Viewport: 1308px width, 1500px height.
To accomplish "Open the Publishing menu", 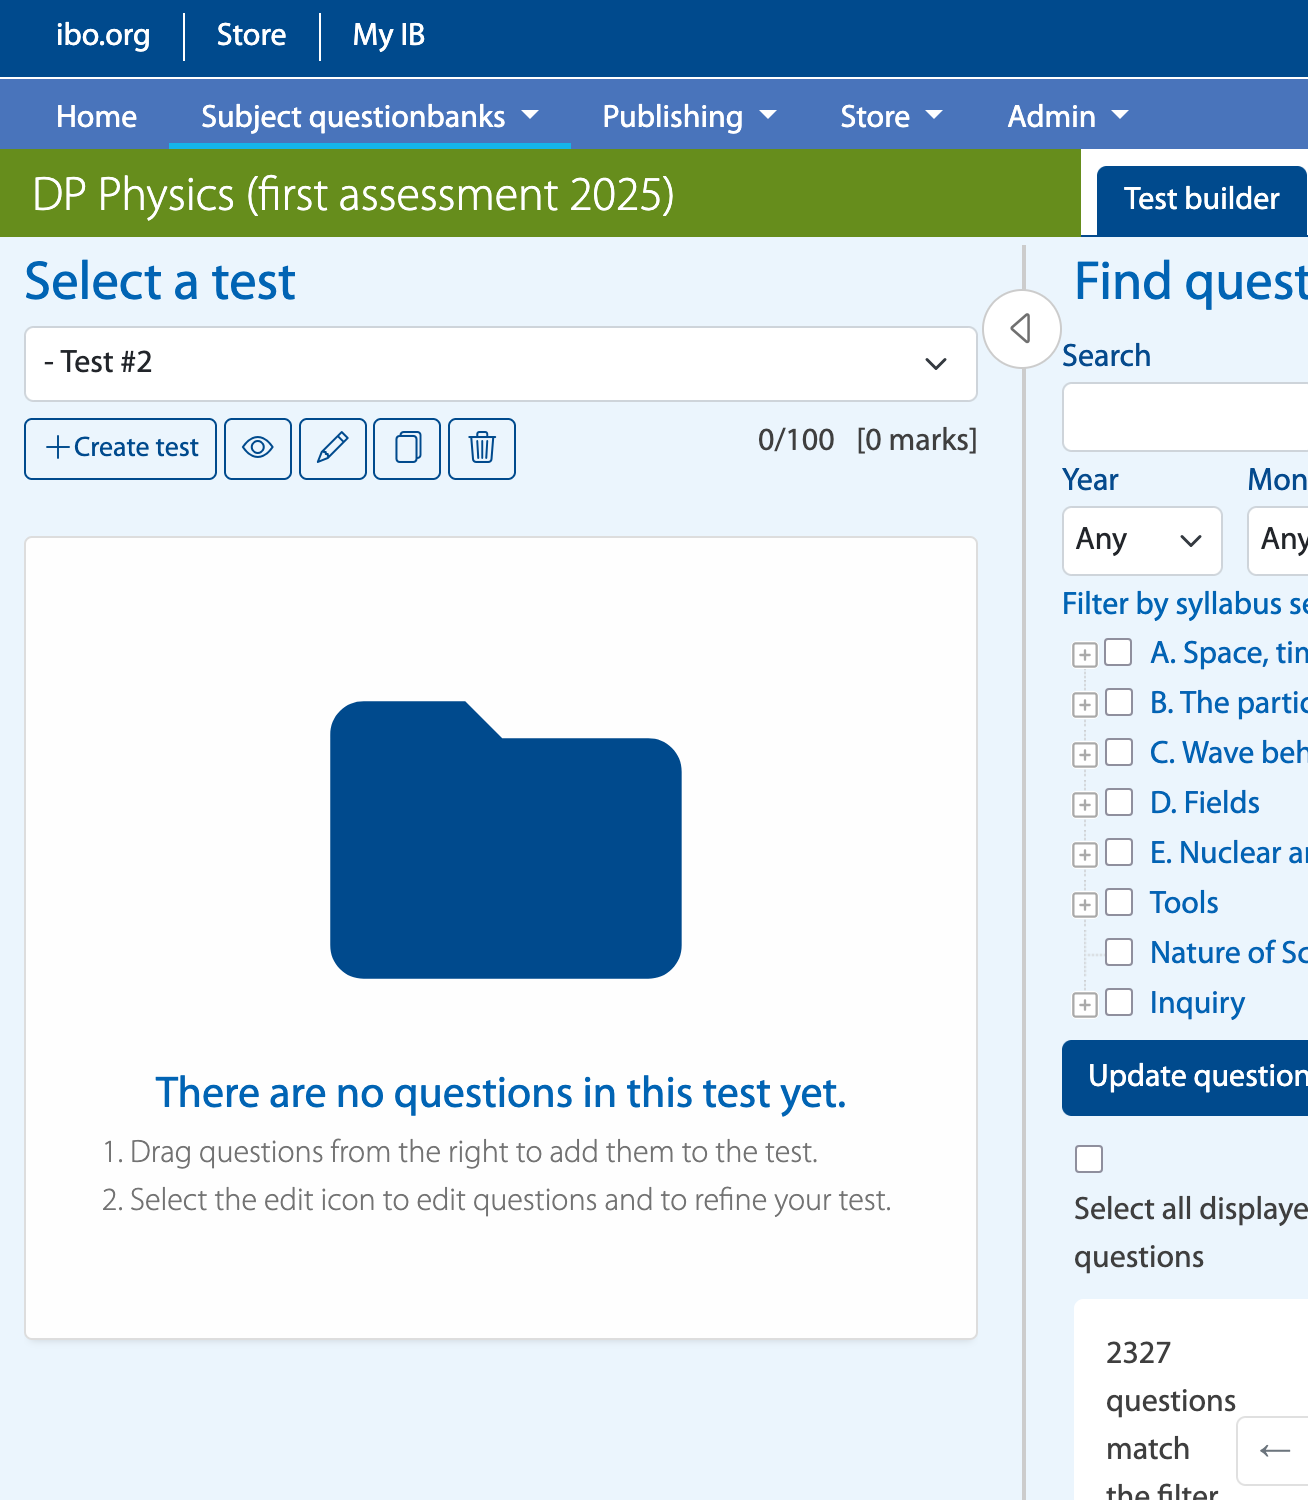I will coord(689,117).
